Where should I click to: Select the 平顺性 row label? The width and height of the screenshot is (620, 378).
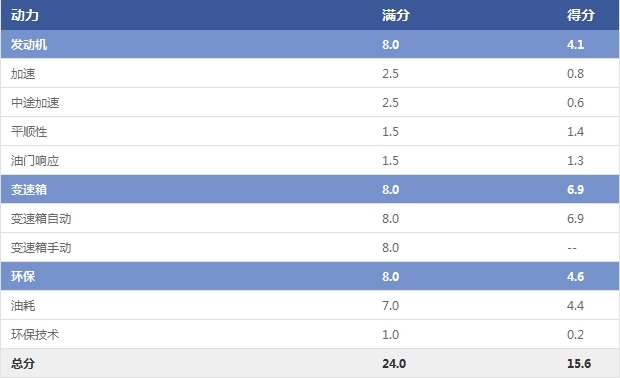coord(29,132)
